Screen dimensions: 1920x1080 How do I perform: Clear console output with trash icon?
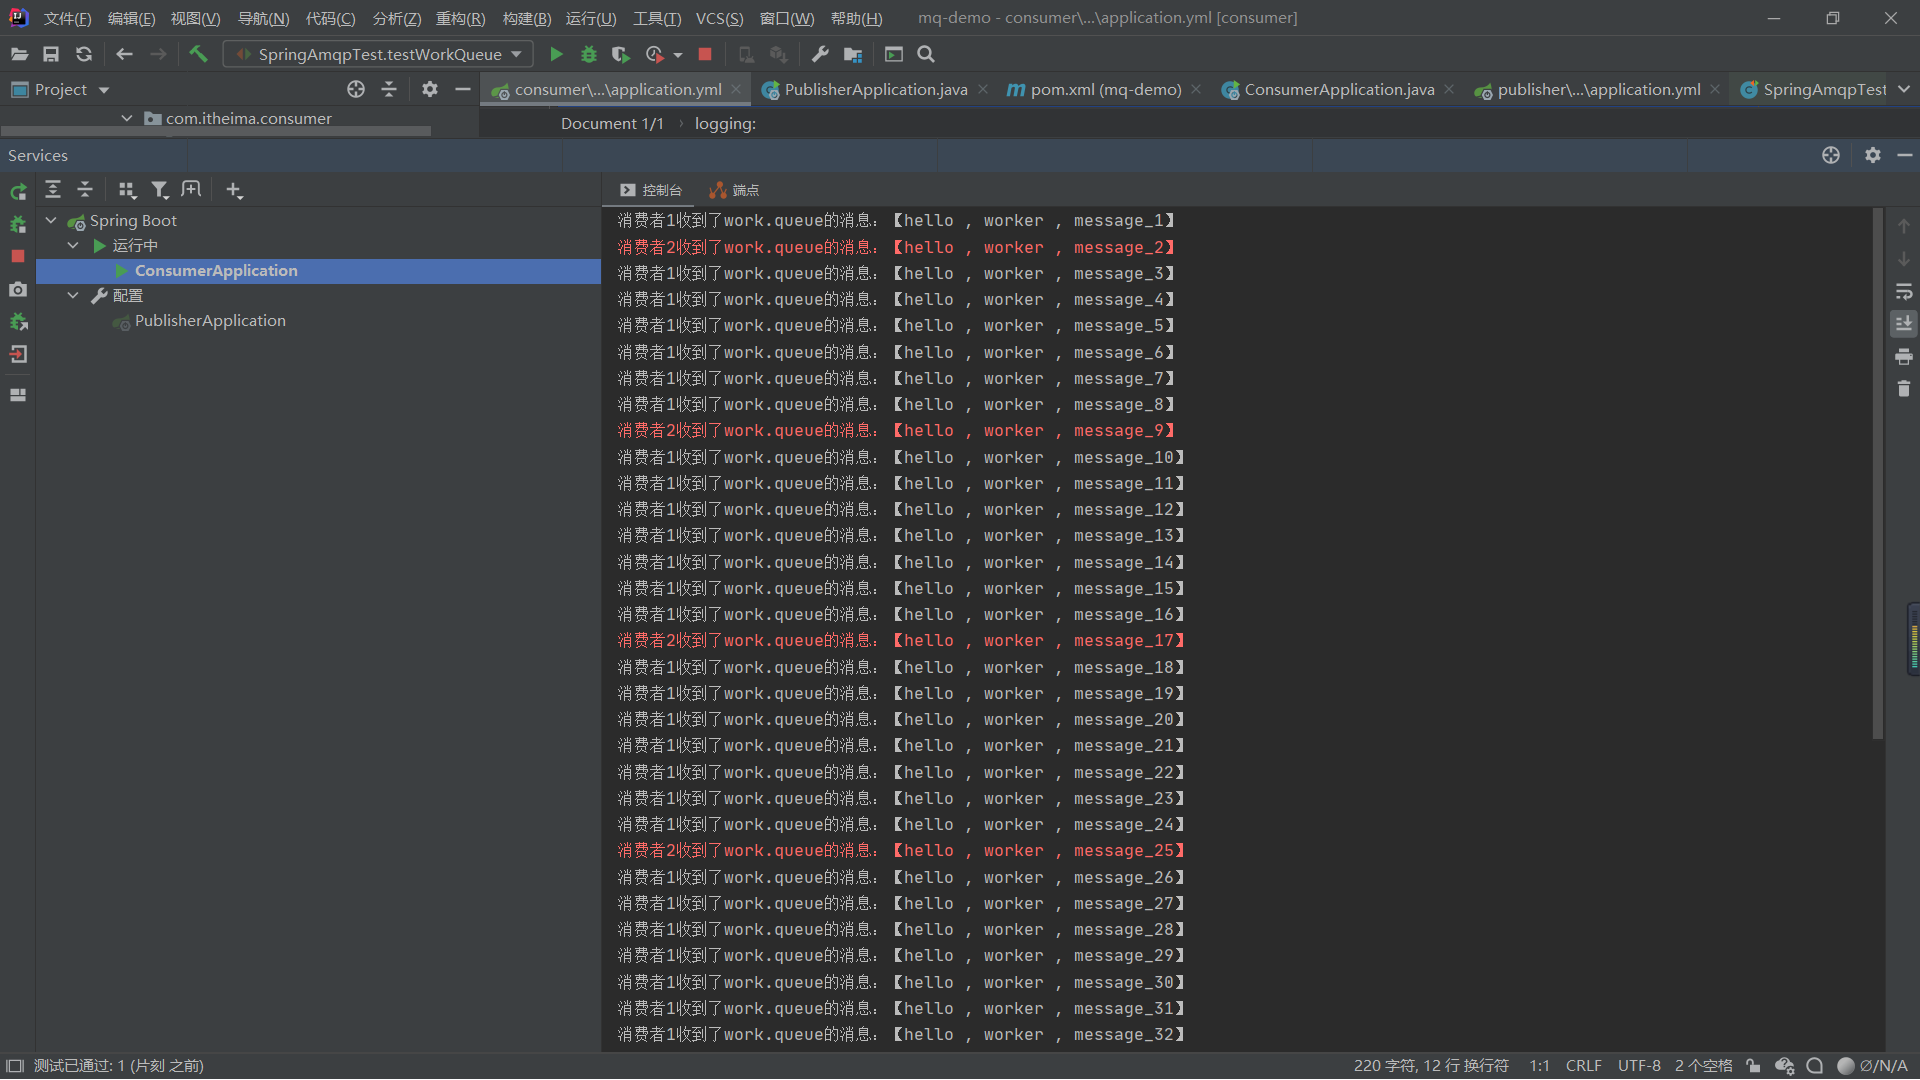click(1904, 389)
